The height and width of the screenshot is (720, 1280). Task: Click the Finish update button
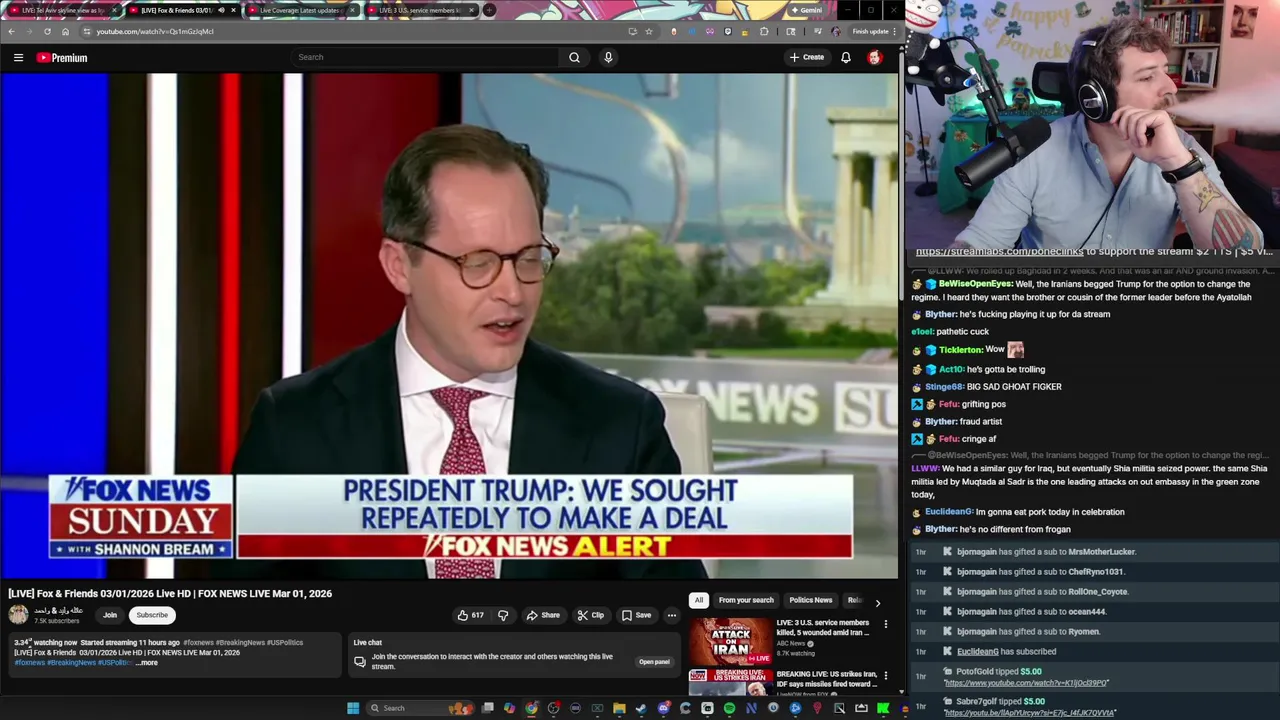[871, 31]
